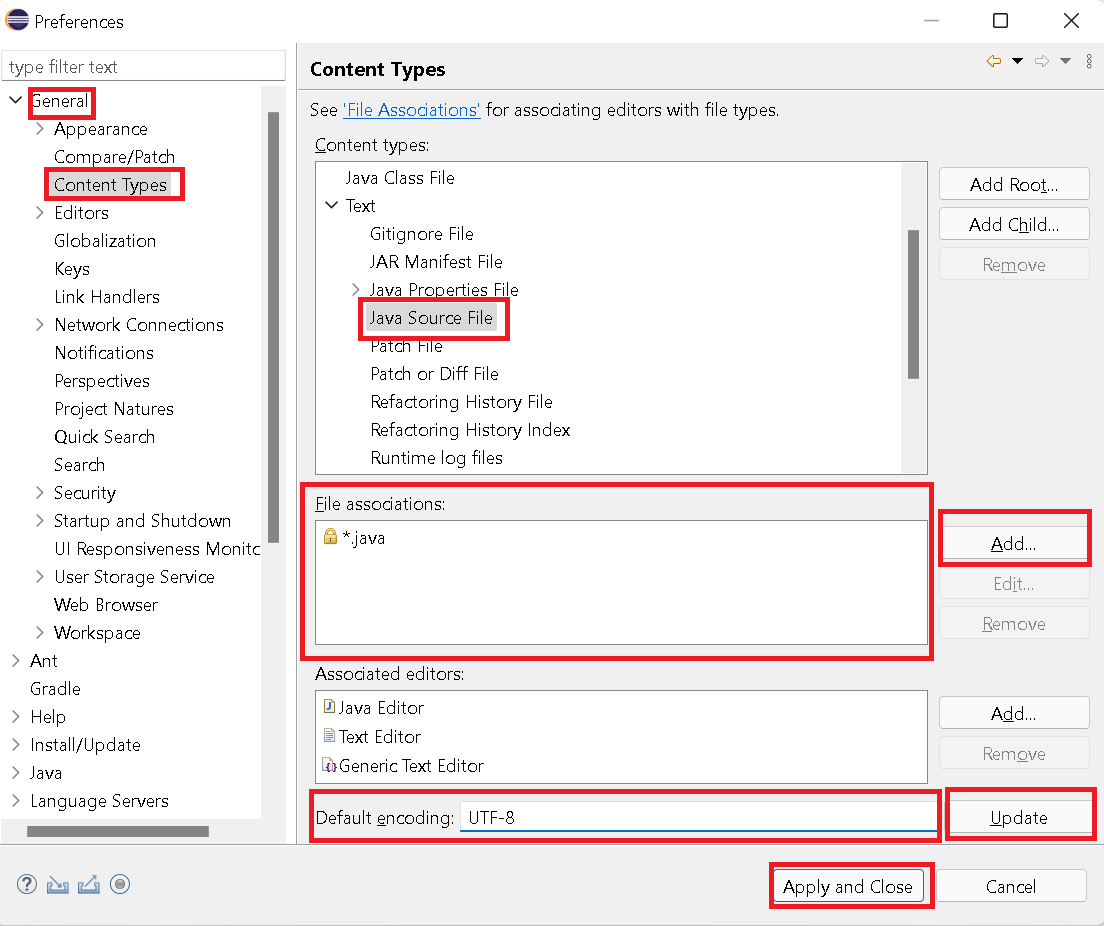Select Patch or Diff File content type

[434, 374]
